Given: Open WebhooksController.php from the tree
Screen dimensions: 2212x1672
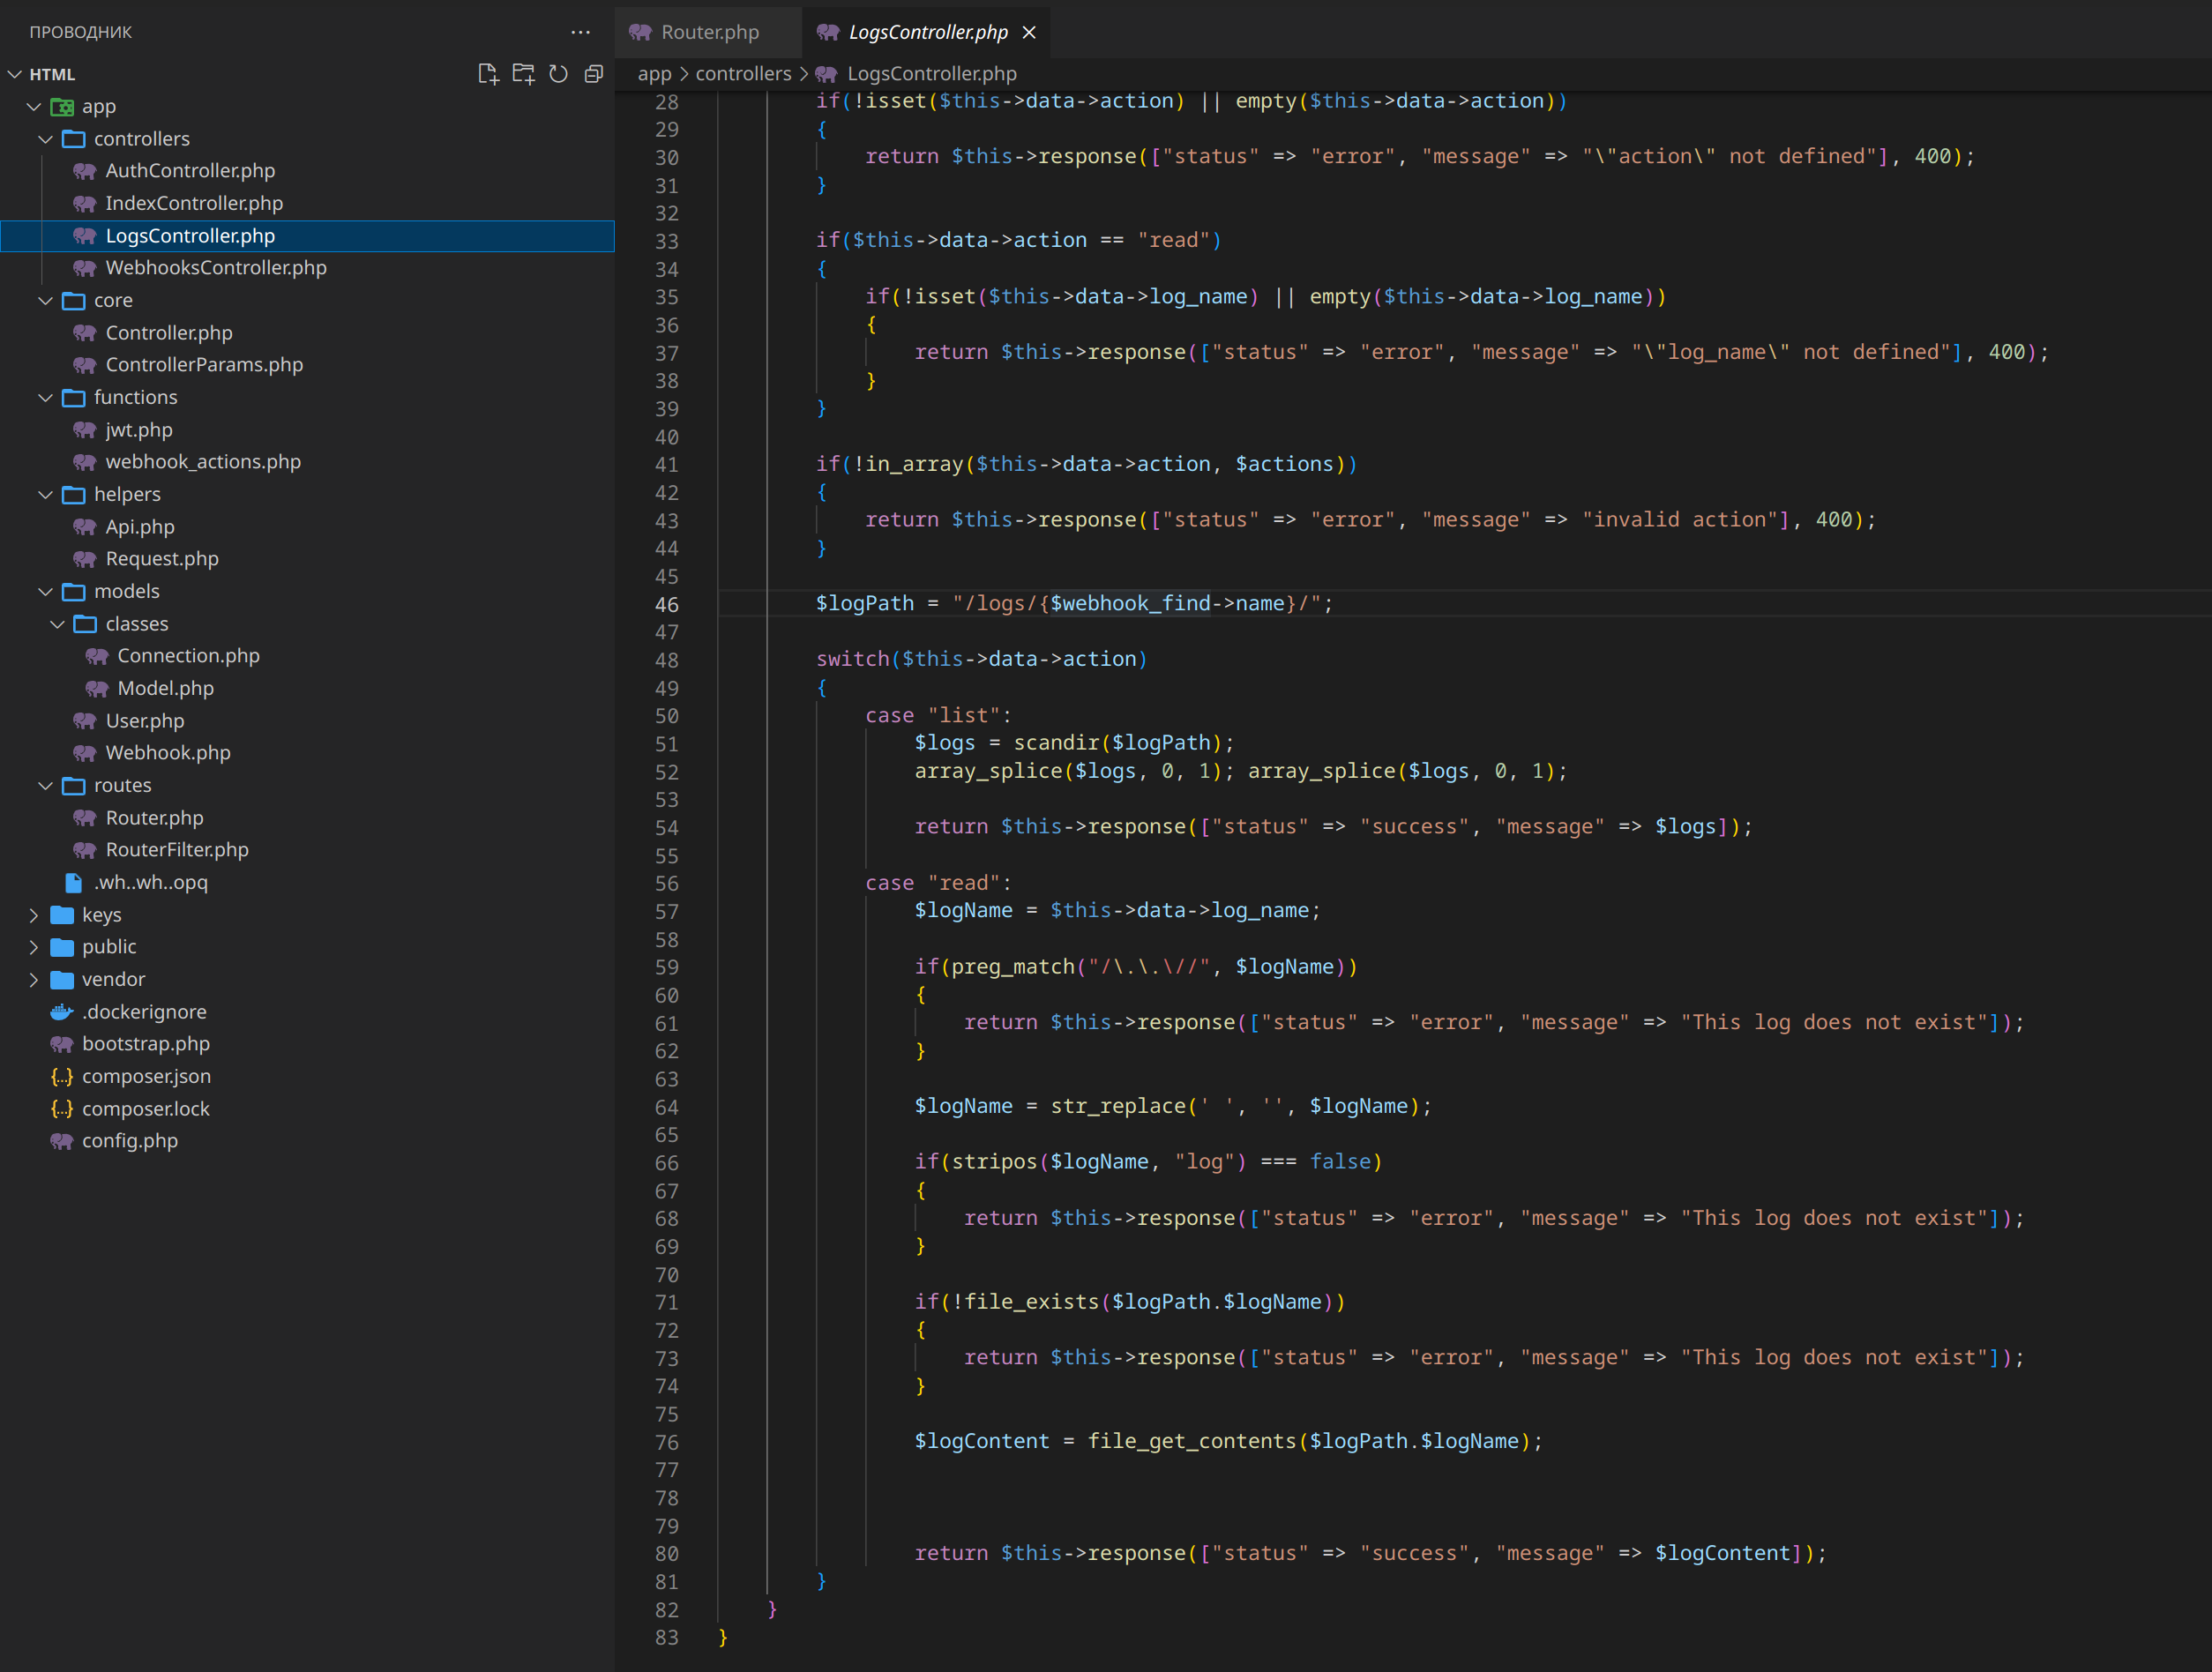Looking at the screenshot, I should pos(216,268).
